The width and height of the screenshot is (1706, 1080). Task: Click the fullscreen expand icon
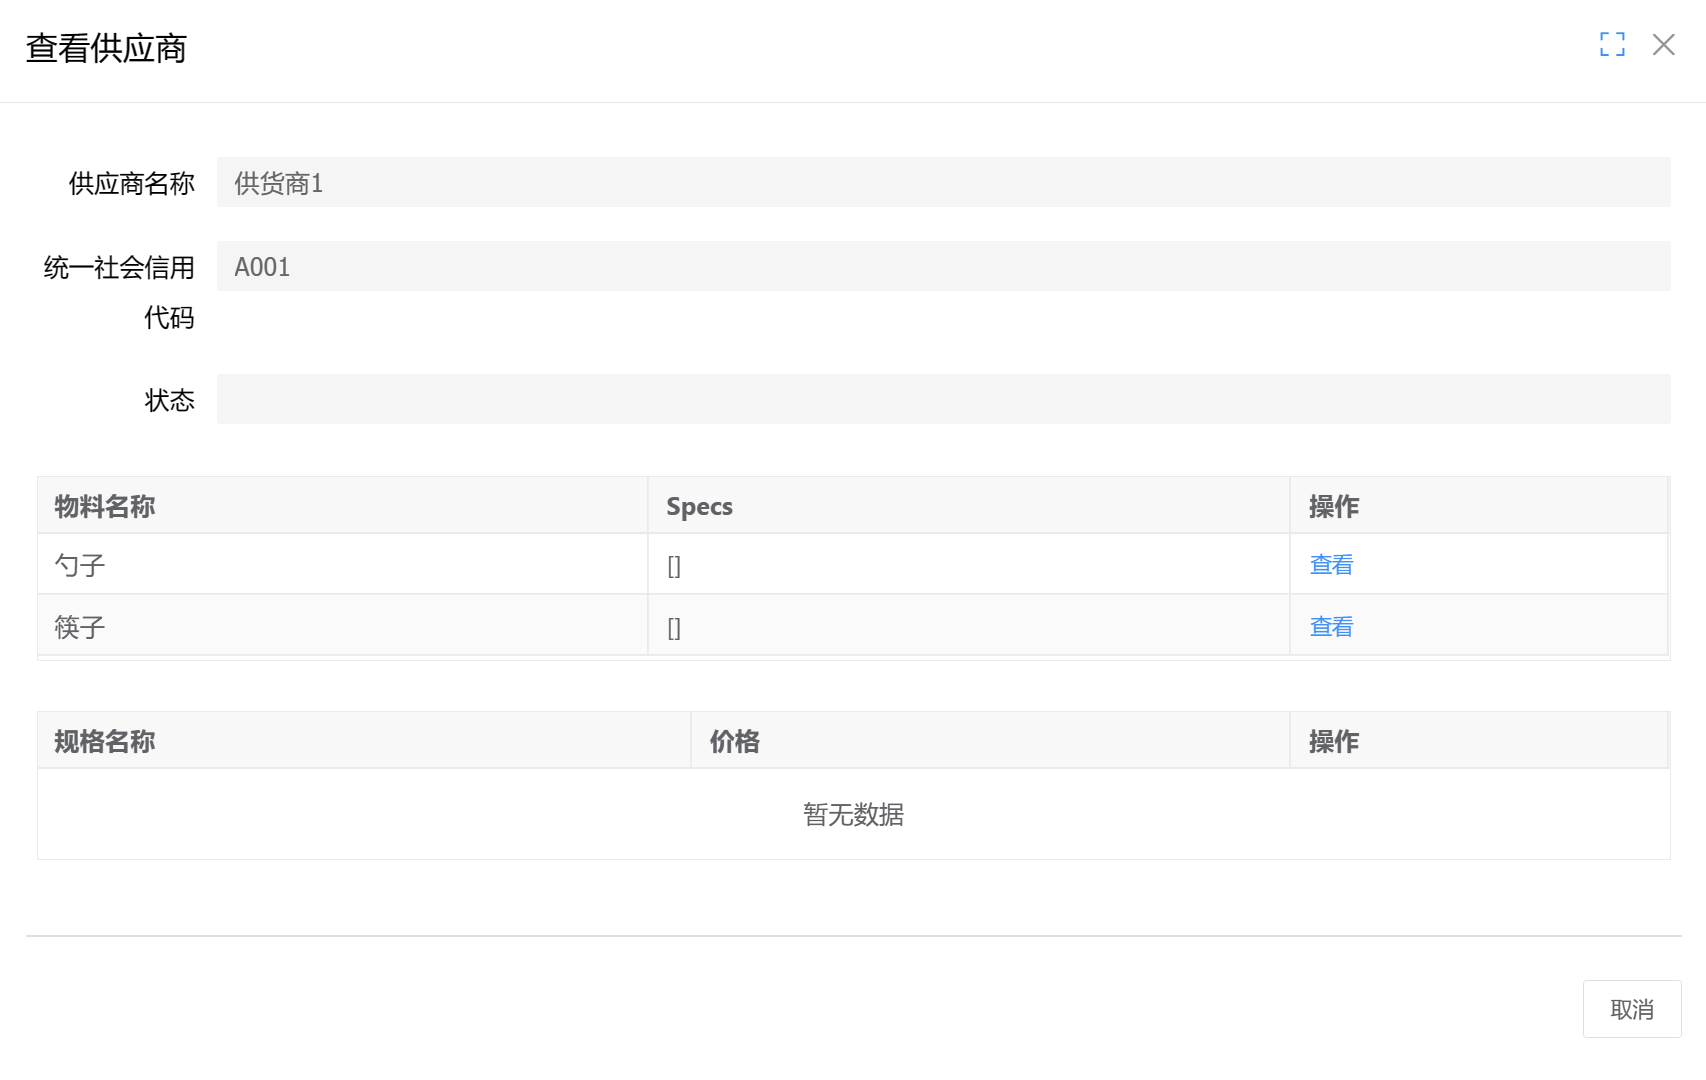point(1612,45)
